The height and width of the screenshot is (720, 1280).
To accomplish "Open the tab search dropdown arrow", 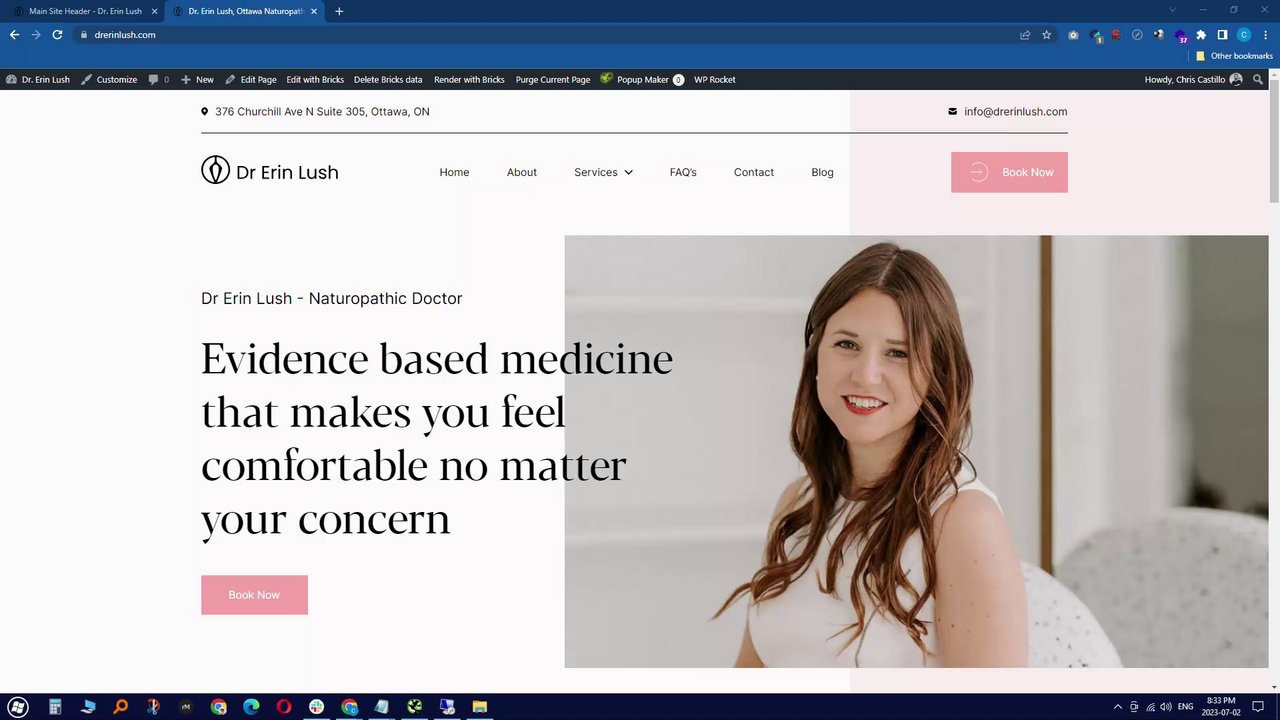I will pos(1173,10).
